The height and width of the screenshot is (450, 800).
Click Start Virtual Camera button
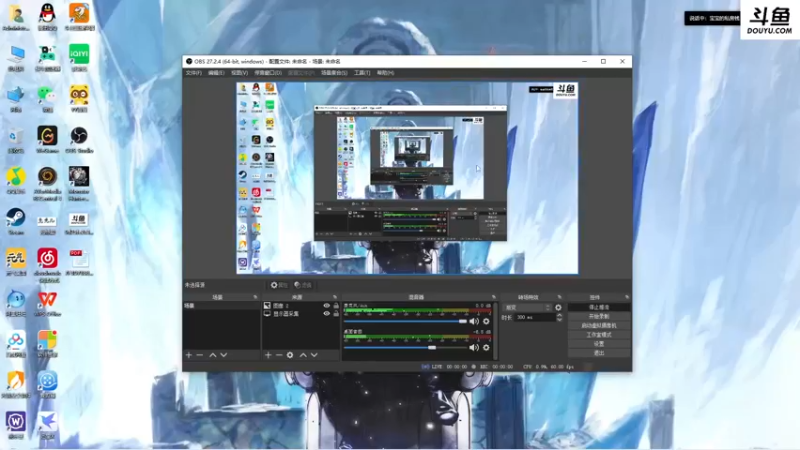(x=599, y=326)
